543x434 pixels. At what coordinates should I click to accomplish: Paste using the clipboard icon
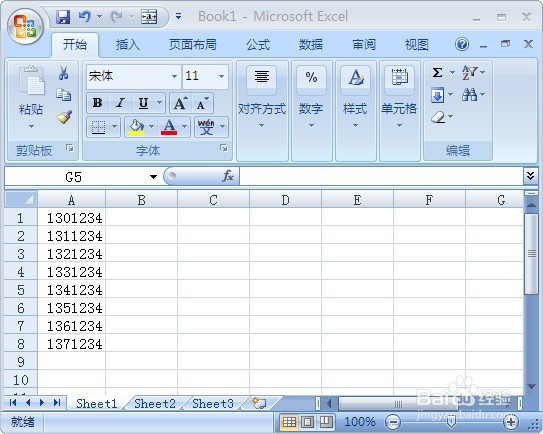[32, 81]
